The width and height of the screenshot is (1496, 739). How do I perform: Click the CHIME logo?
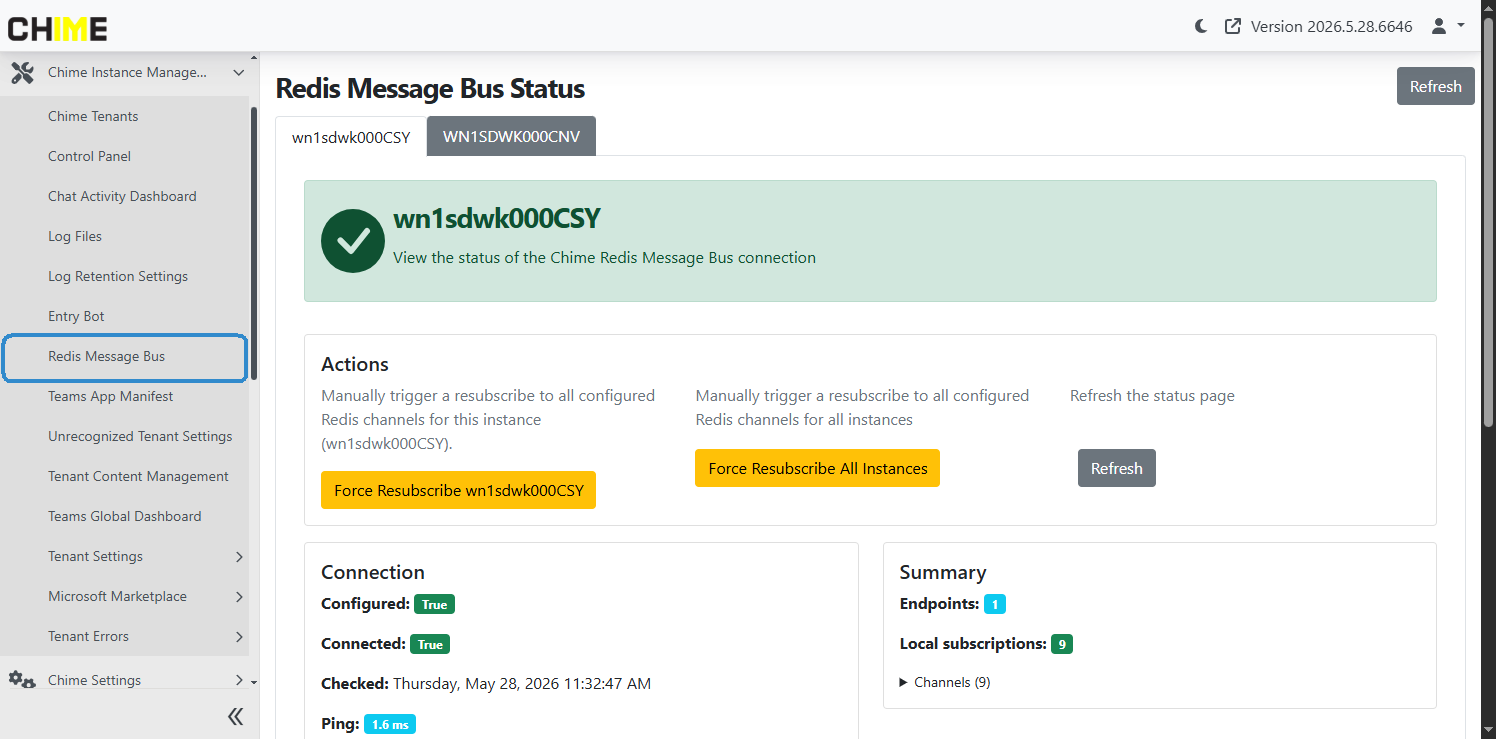pyautogui.click(x=57, y=28)
